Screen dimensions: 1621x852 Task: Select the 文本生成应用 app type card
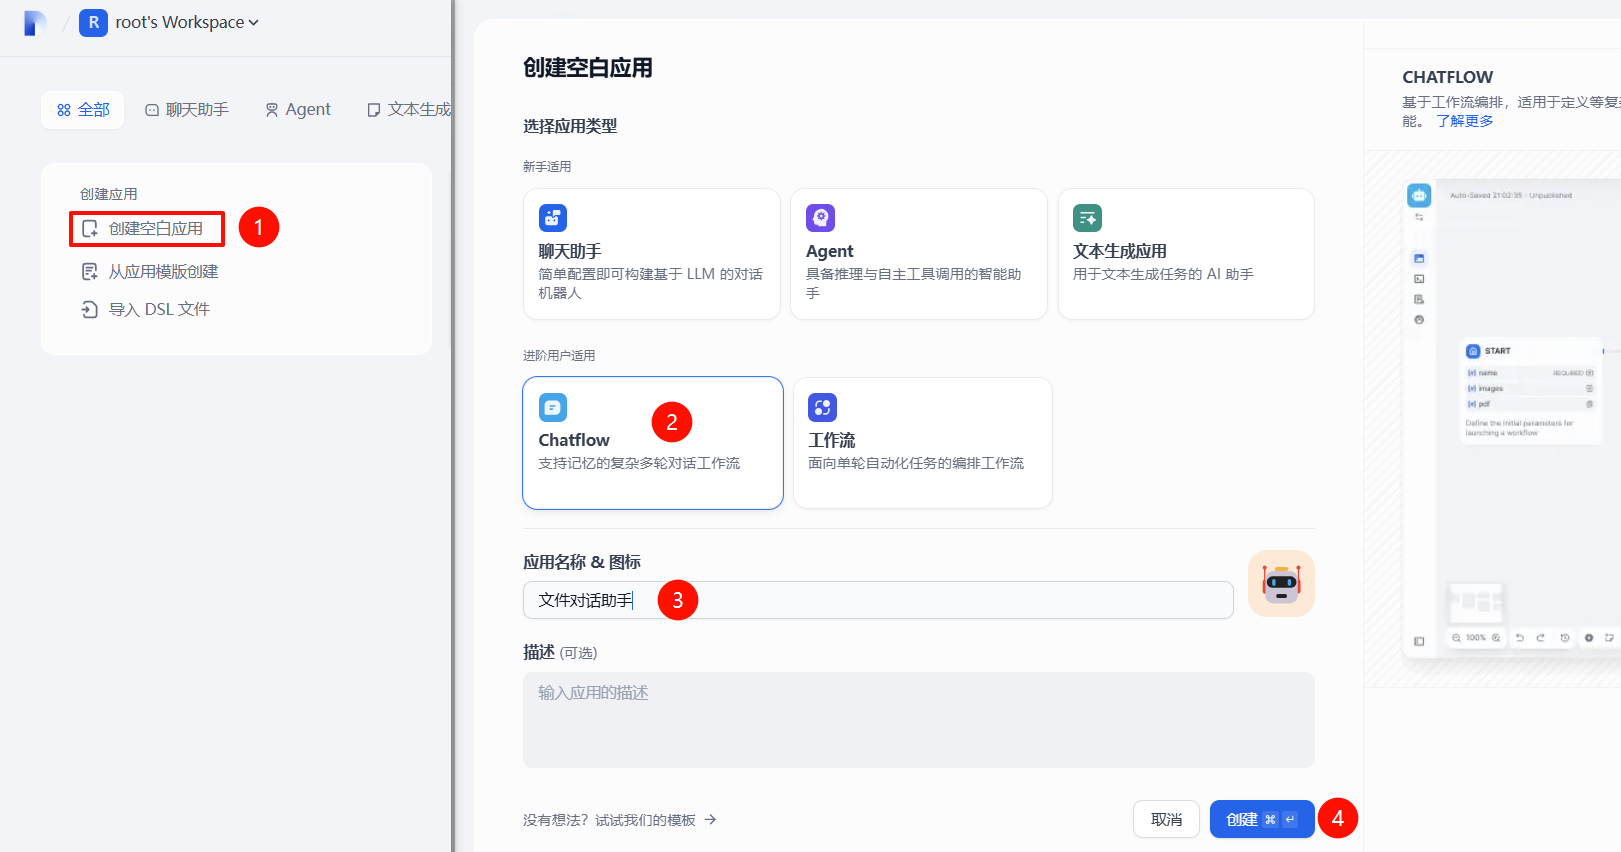tap(1186, 254)
